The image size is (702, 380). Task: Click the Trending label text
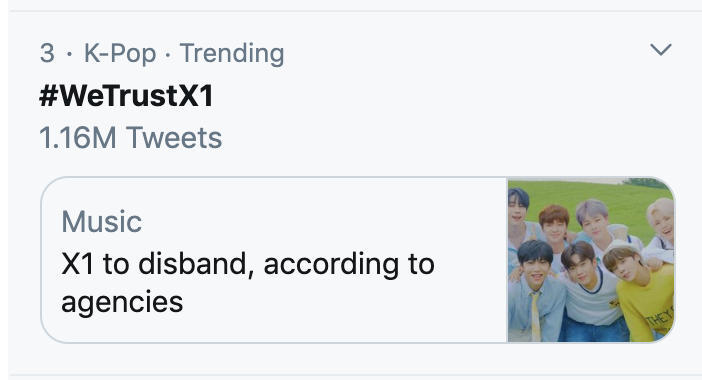pos(232,54)
